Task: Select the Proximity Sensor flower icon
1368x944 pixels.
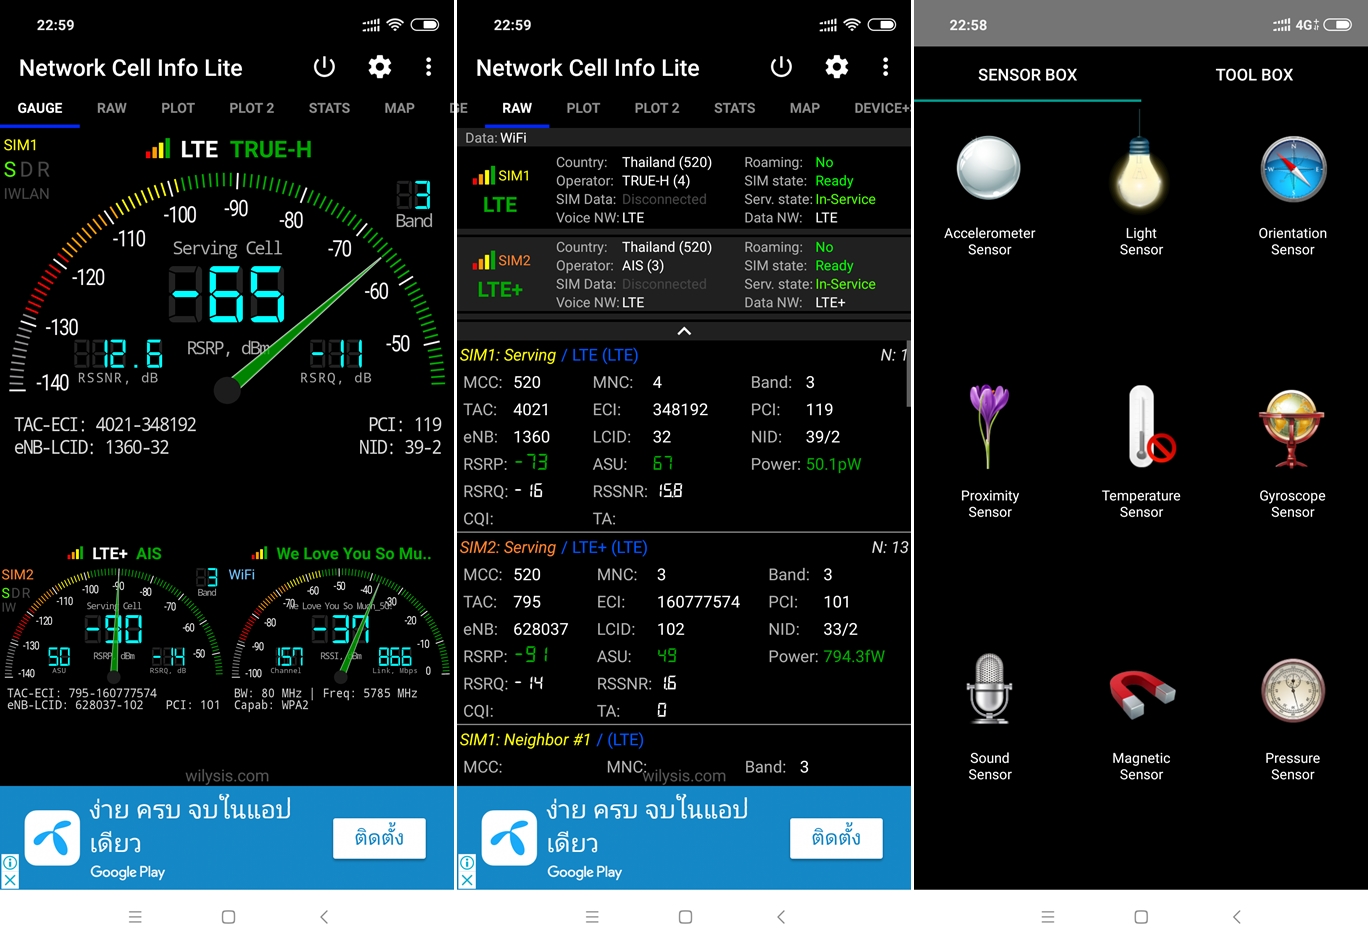Action: coord(989,427)
